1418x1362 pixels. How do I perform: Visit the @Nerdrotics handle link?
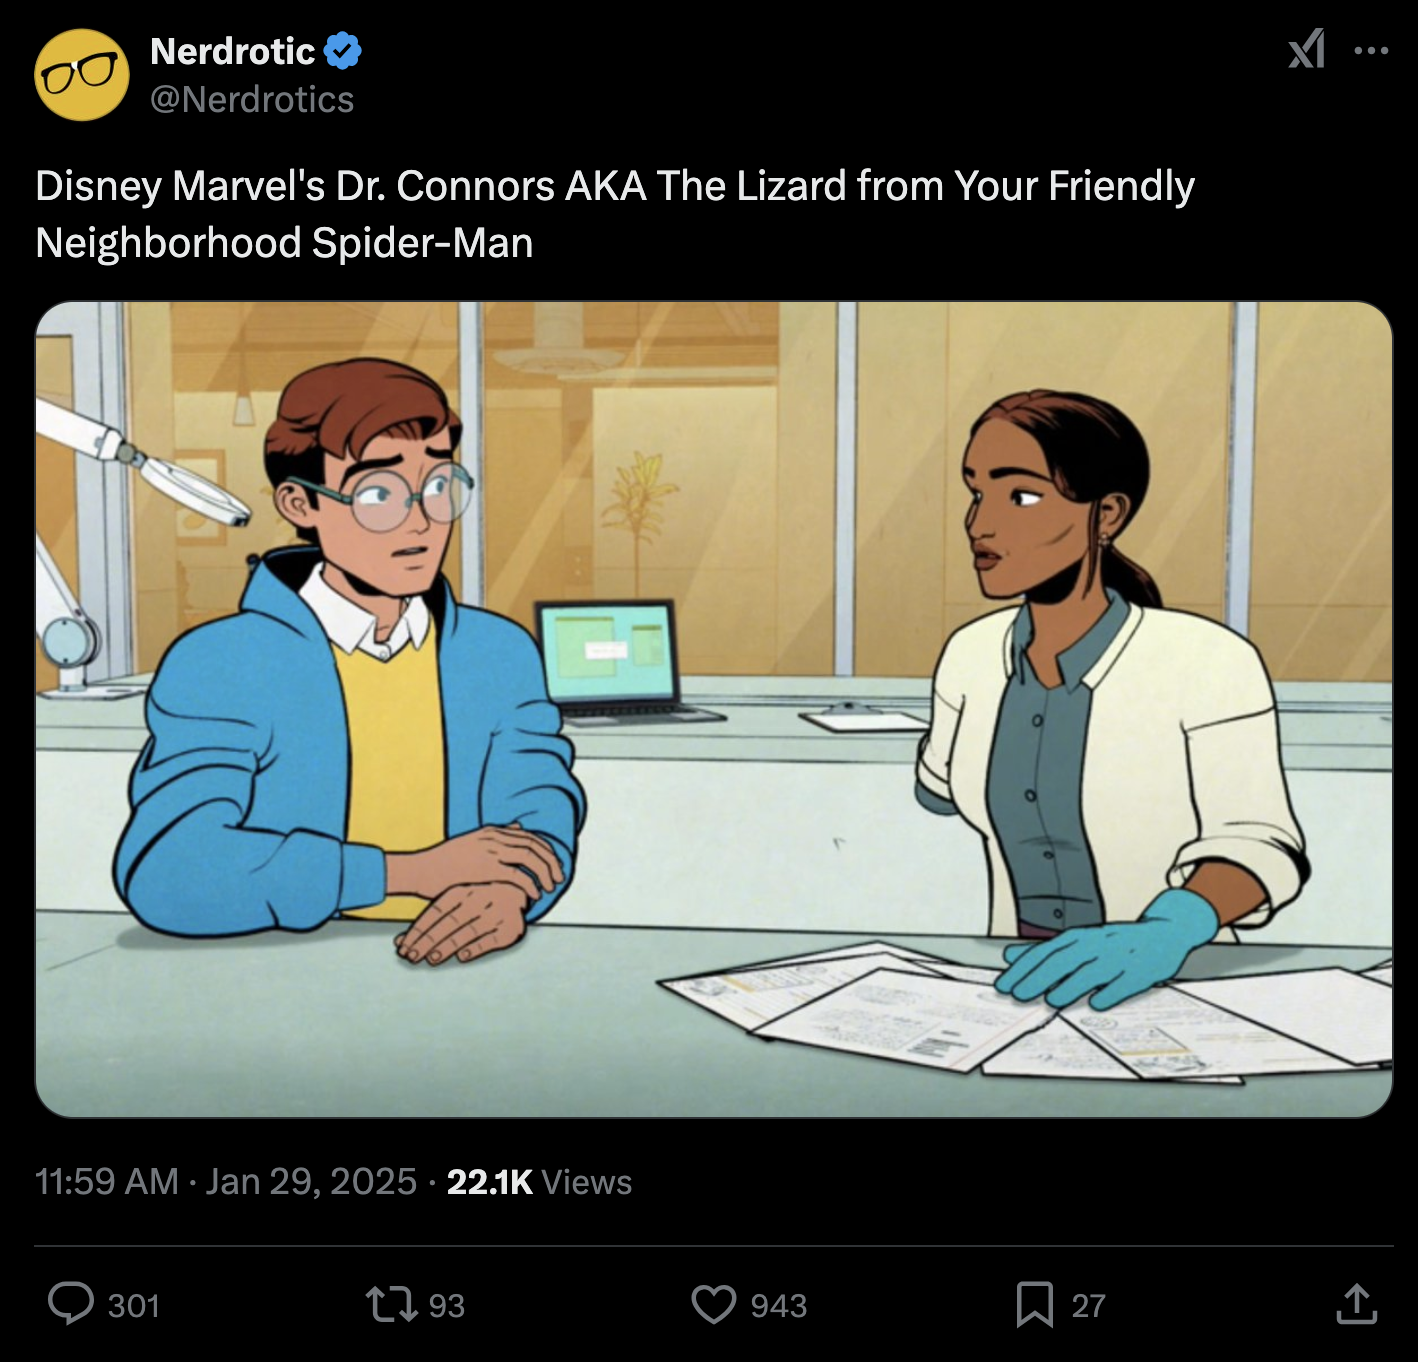(252, 99)
